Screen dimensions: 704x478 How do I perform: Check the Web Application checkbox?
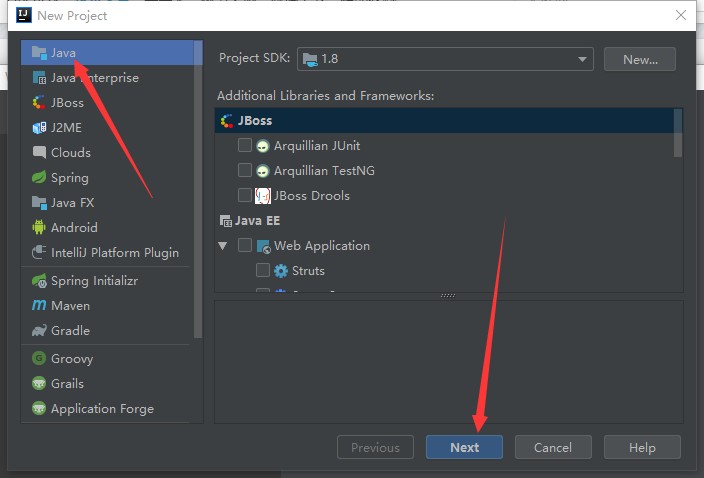pos(245,246)
